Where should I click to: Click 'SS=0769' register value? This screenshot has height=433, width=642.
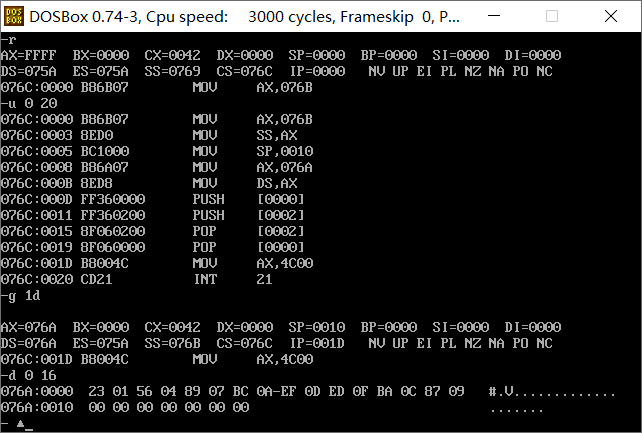click(x=172, y=71)
